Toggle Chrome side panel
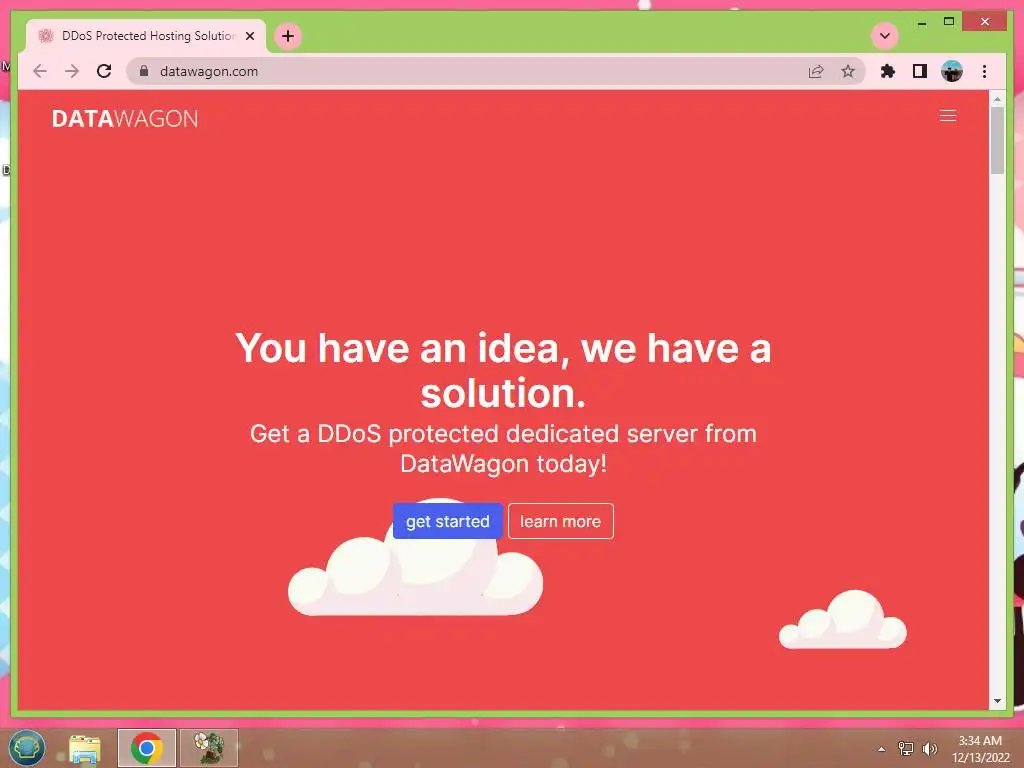1024x768 pixels. [920, 71]
